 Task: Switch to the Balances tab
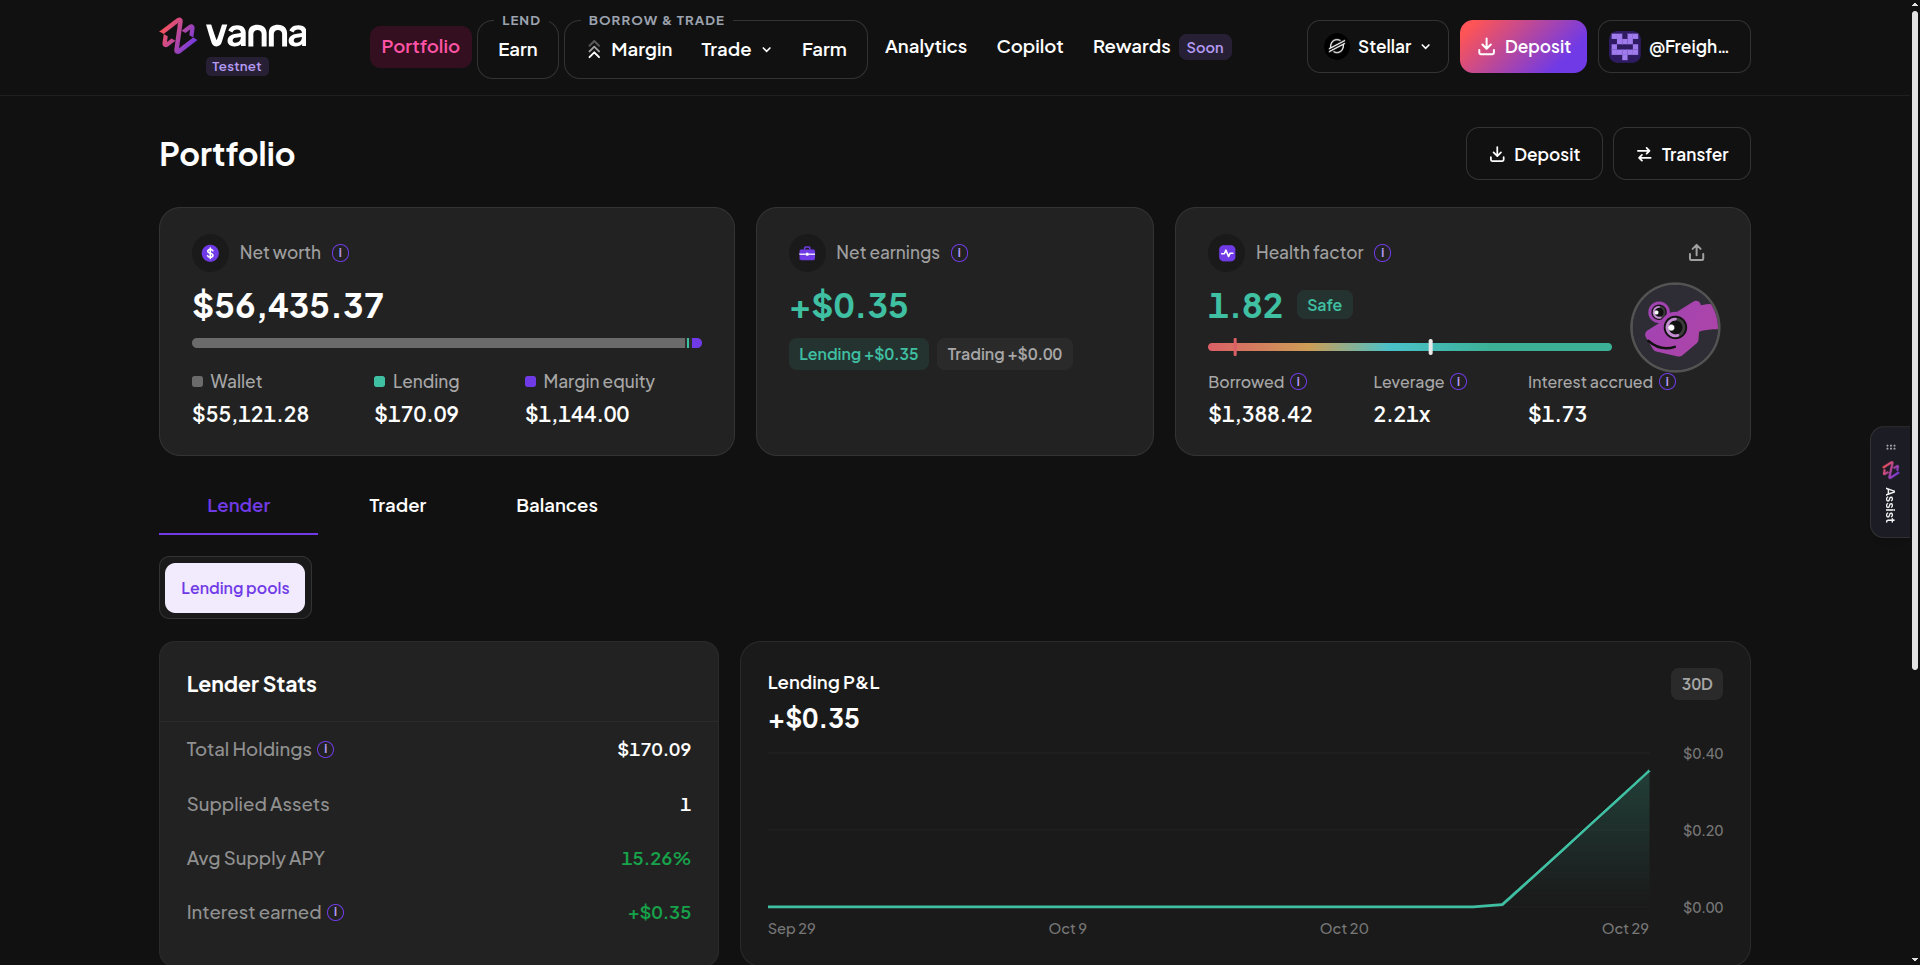point(557,506)
